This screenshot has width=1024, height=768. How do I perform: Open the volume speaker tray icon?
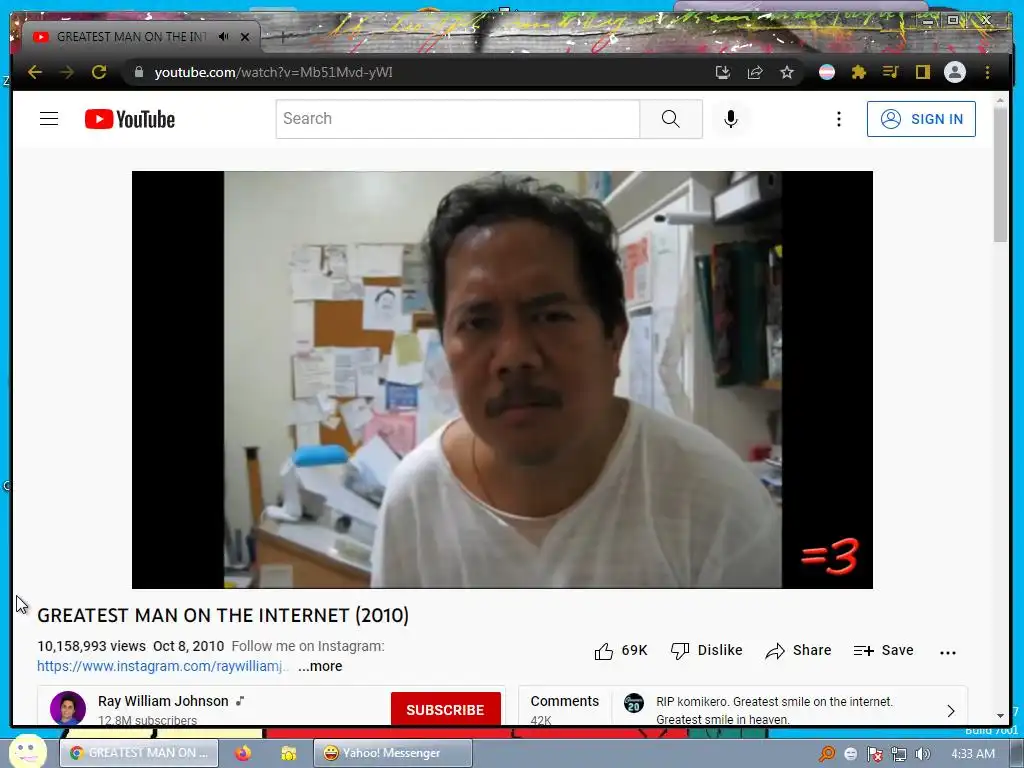(923, 754)
